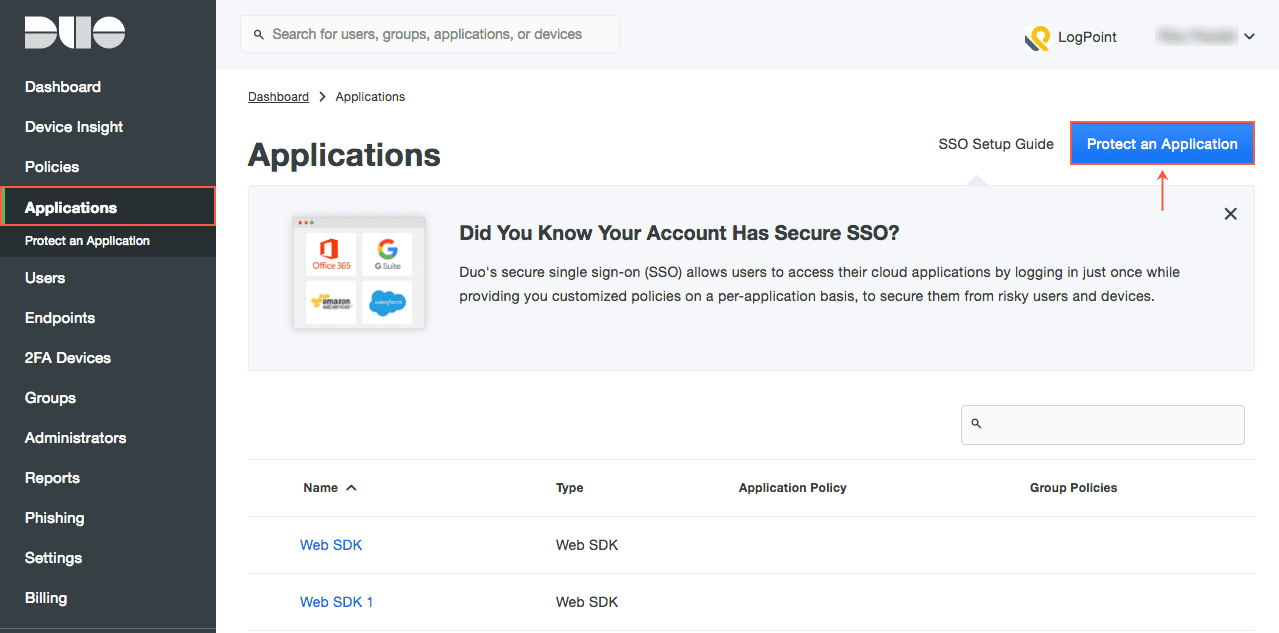Viewport: 1279px width, 633px height.
Task: Open the Reports section
Action: [52, 477]
